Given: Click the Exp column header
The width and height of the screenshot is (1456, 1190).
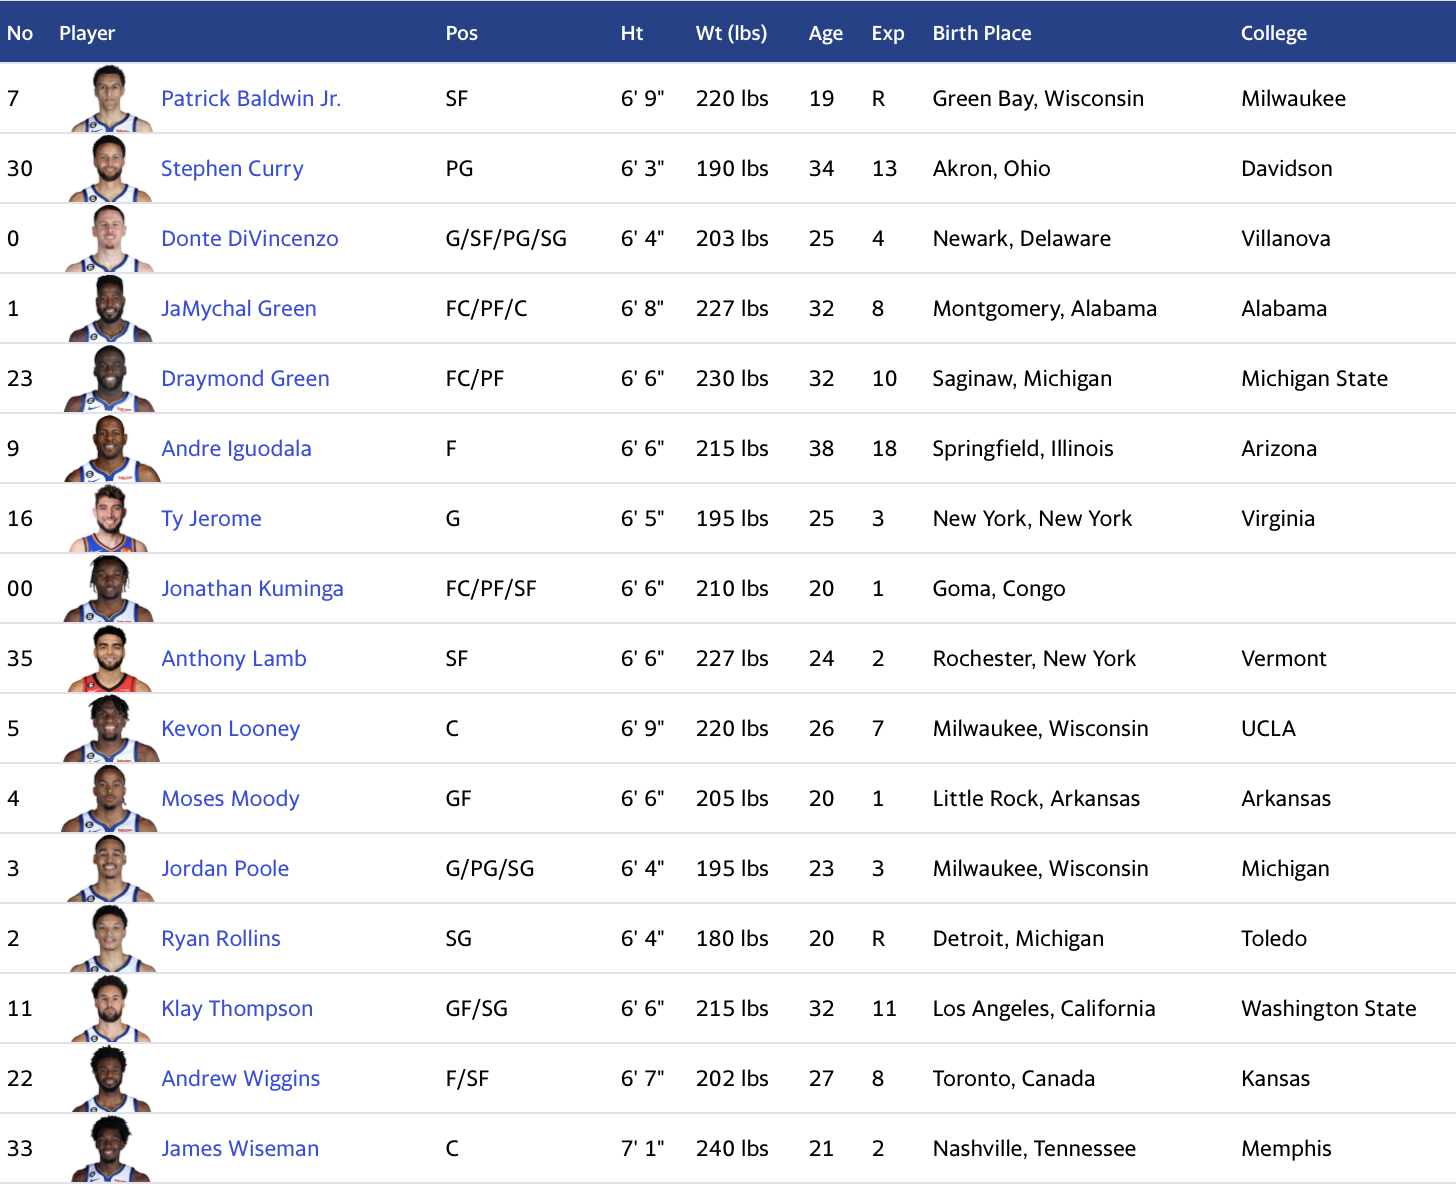Looking at the screenshot, I should click(888, 33).
